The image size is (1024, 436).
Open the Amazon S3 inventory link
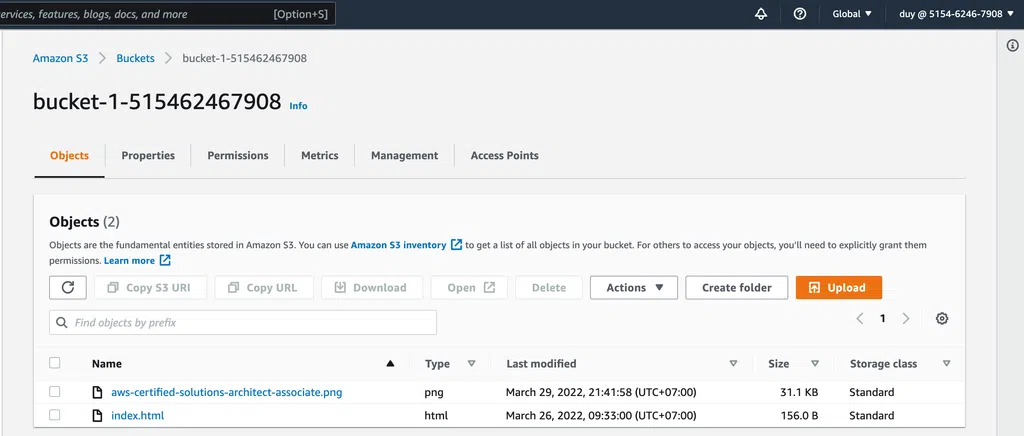click(x=398, y=245)
